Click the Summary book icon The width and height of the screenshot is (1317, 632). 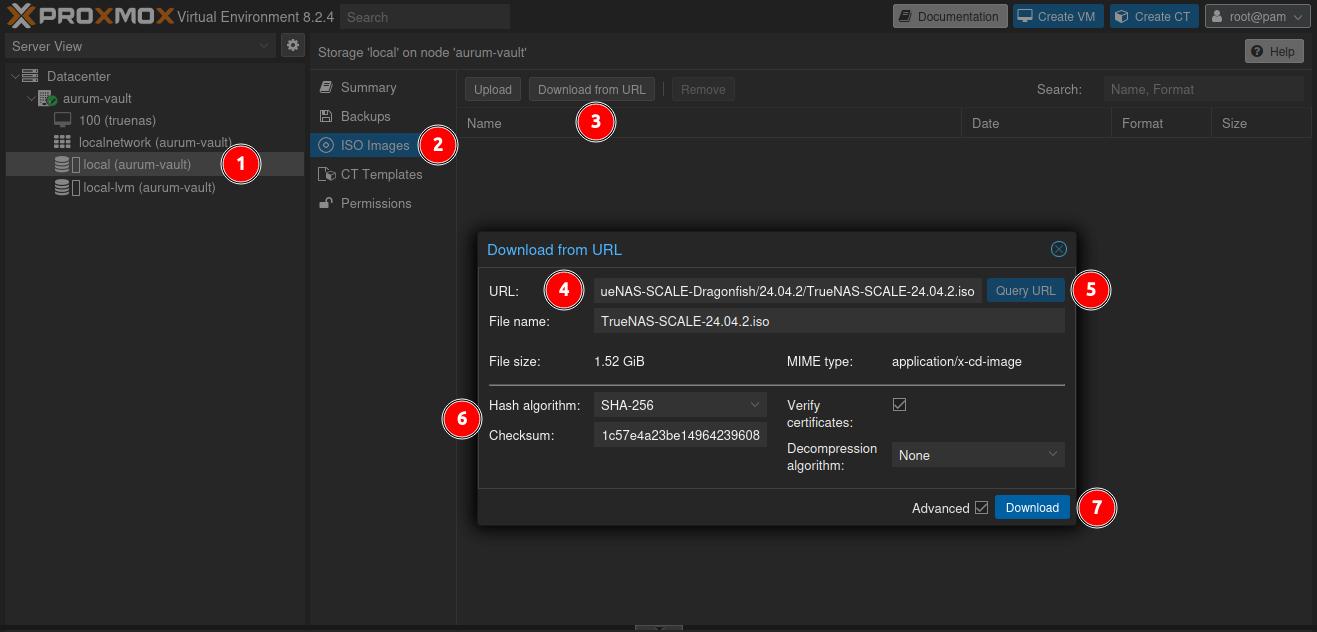click(x=326, y=87)
